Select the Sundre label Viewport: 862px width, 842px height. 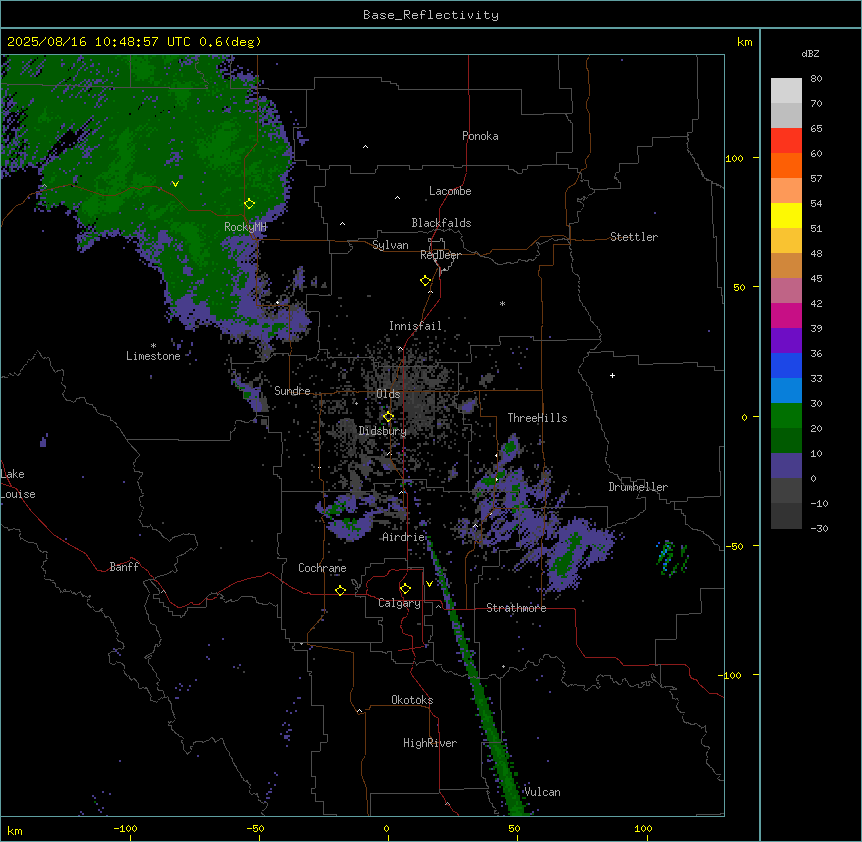(292, 391)
